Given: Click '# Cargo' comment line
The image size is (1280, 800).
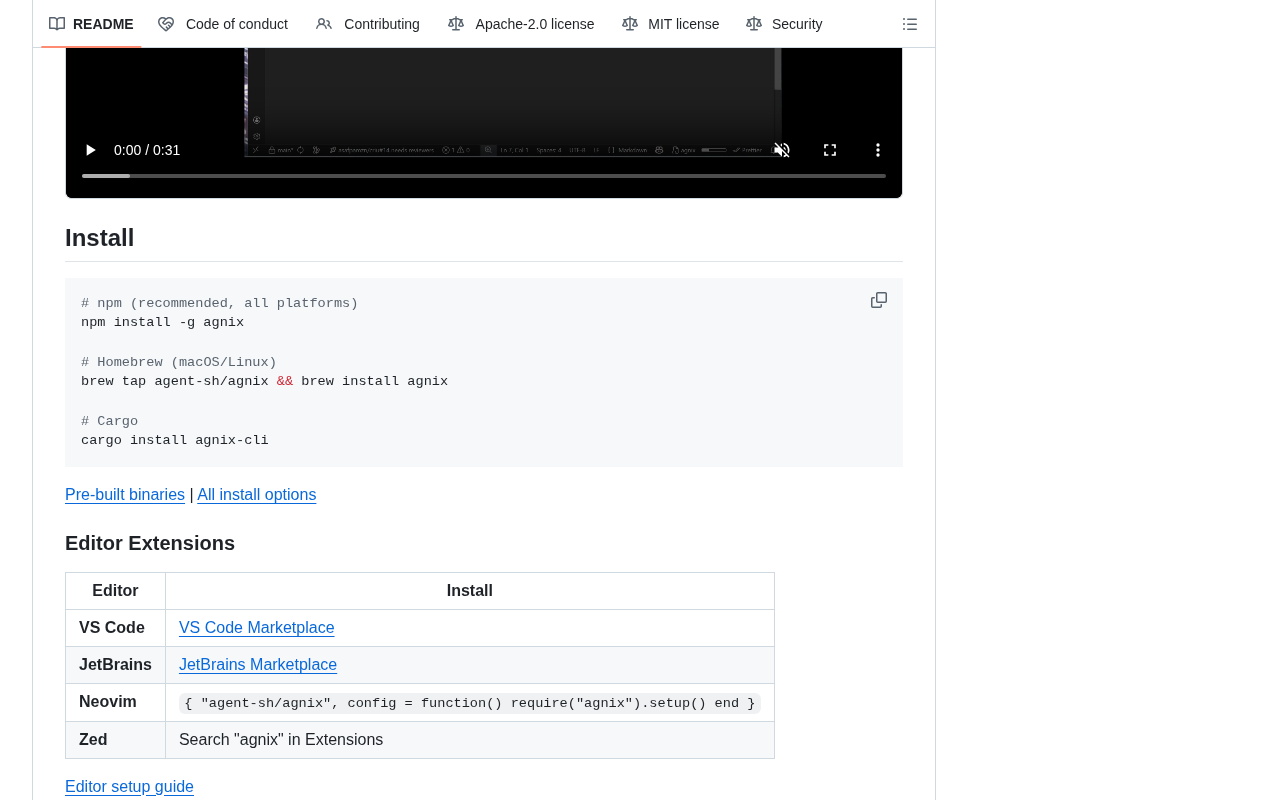Looking at the screenshot, I should [x=110, y=422].
